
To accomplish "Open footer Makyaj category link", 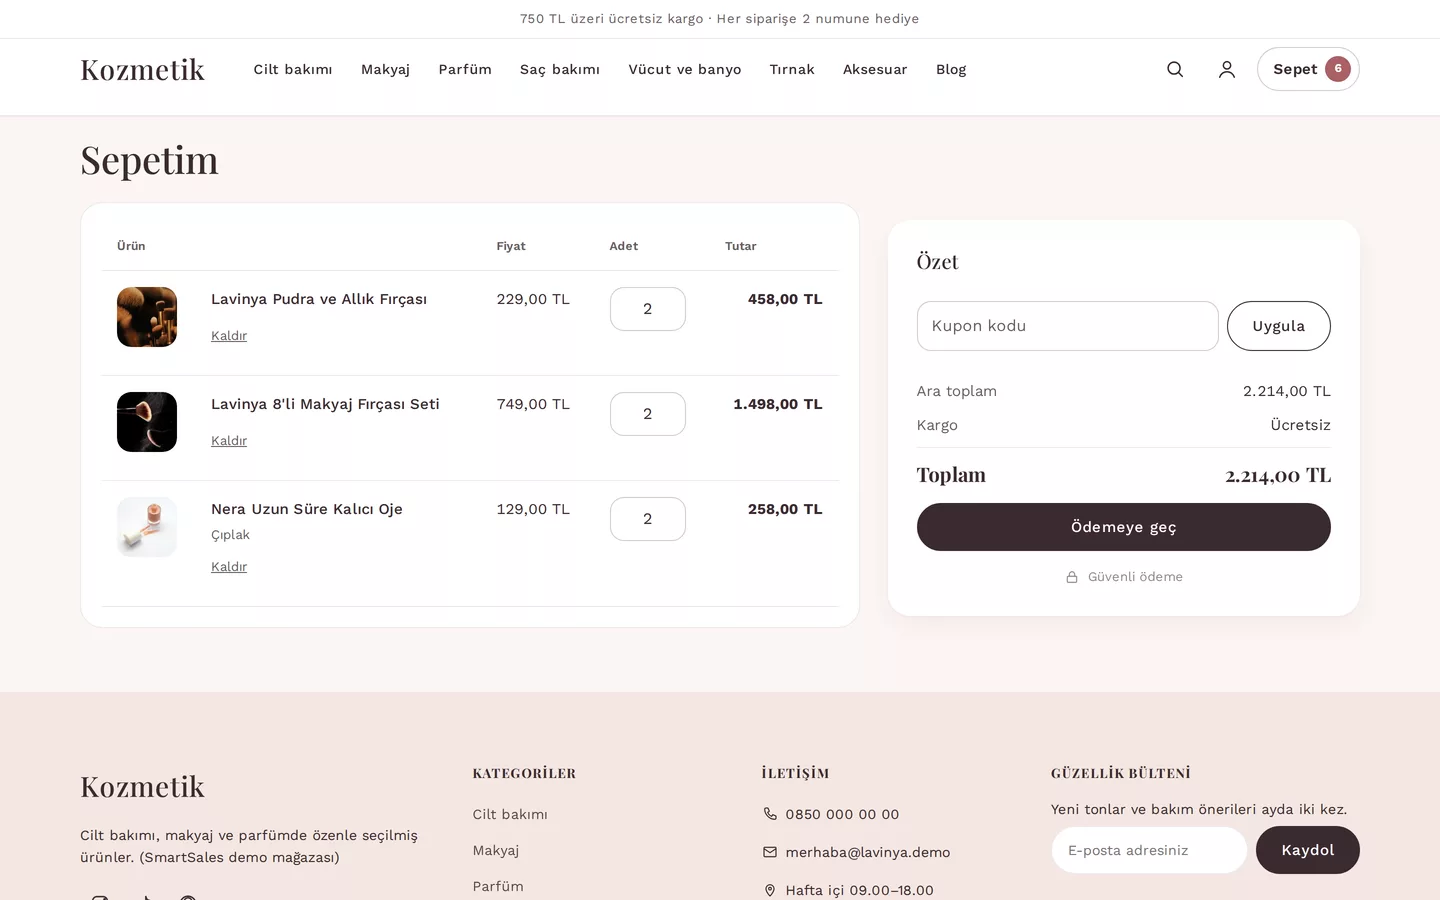I will coord(496,850).
